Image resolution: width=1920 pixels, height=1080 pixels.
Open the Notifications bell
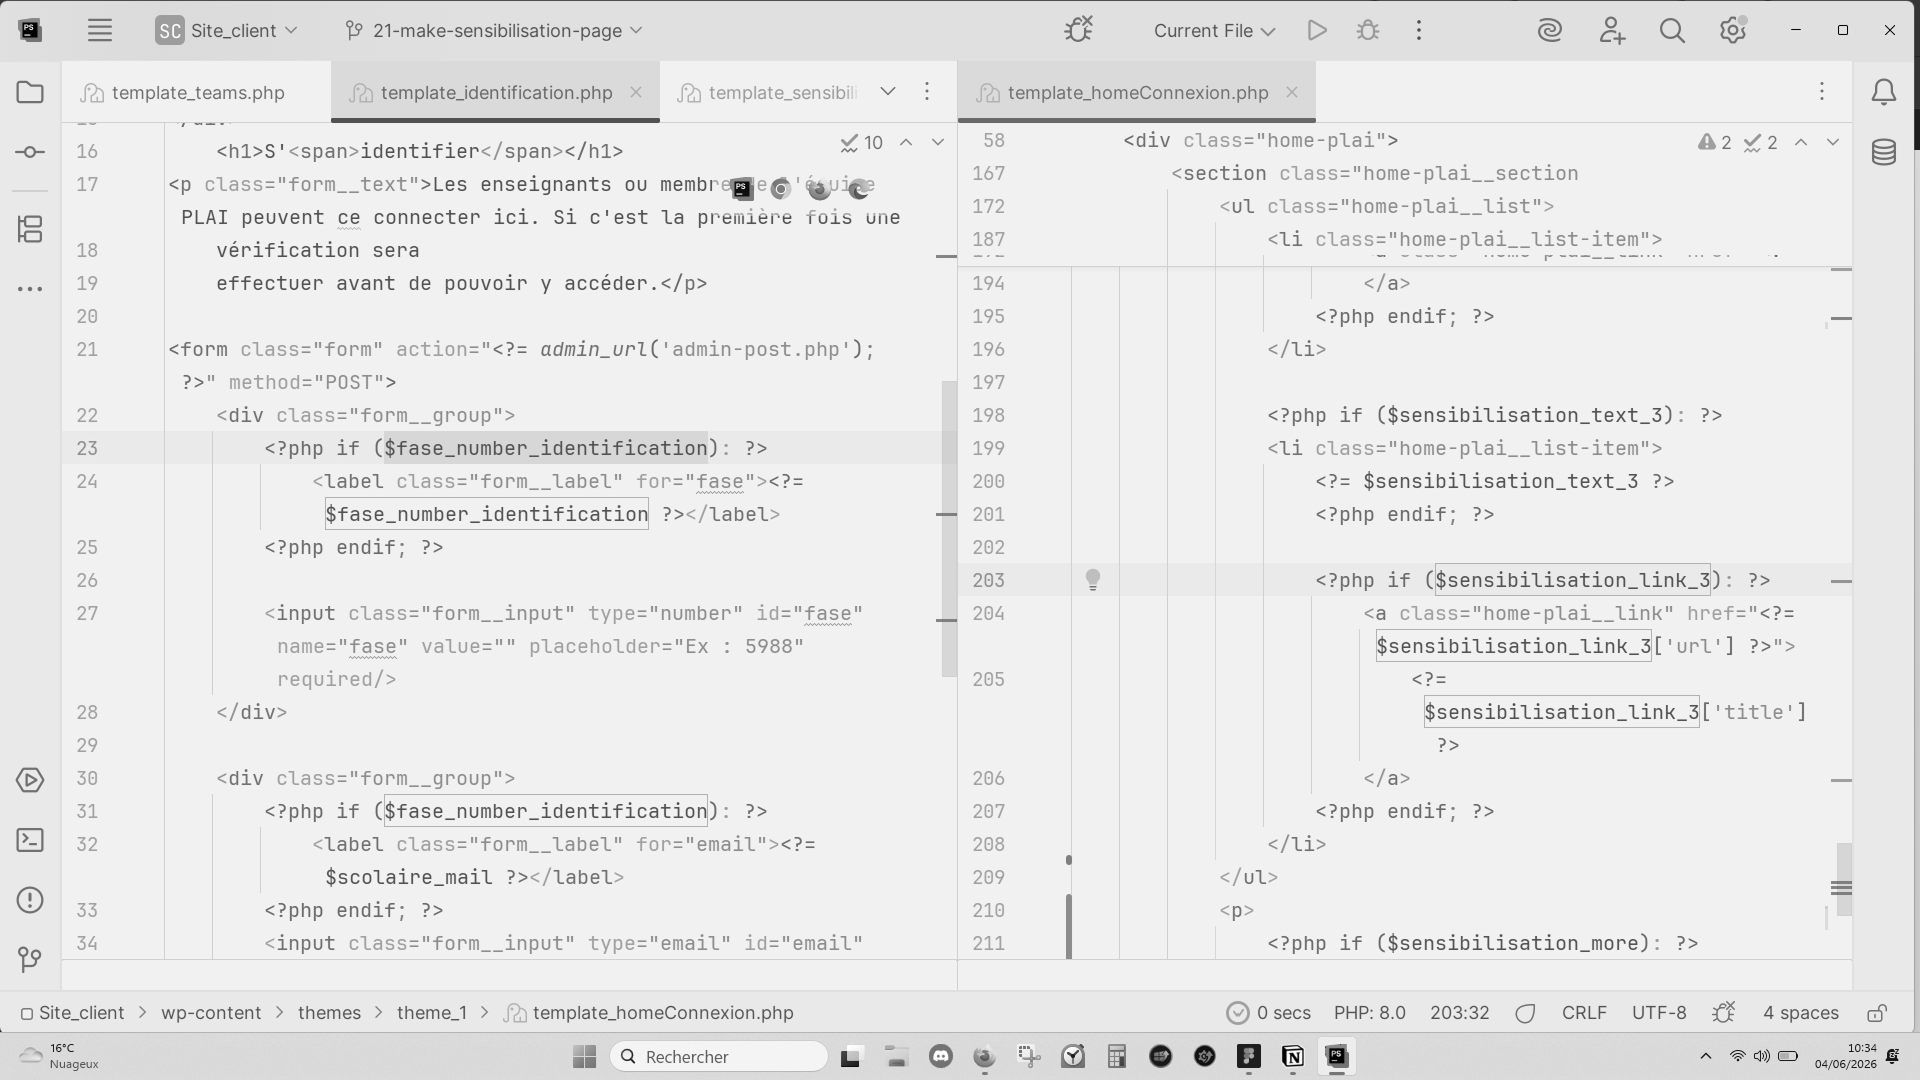[x=1884, y=92]
